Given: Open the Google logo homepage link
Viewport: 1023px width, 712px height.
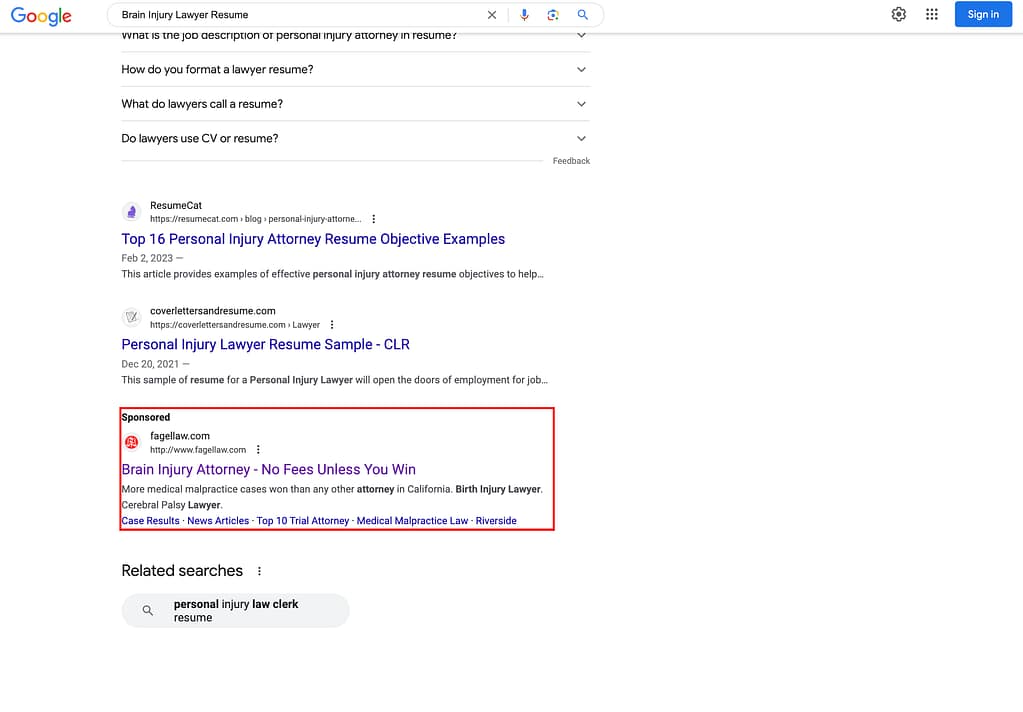Looking at the screenshot, I should pyautogui.click(x=41, y=16).
